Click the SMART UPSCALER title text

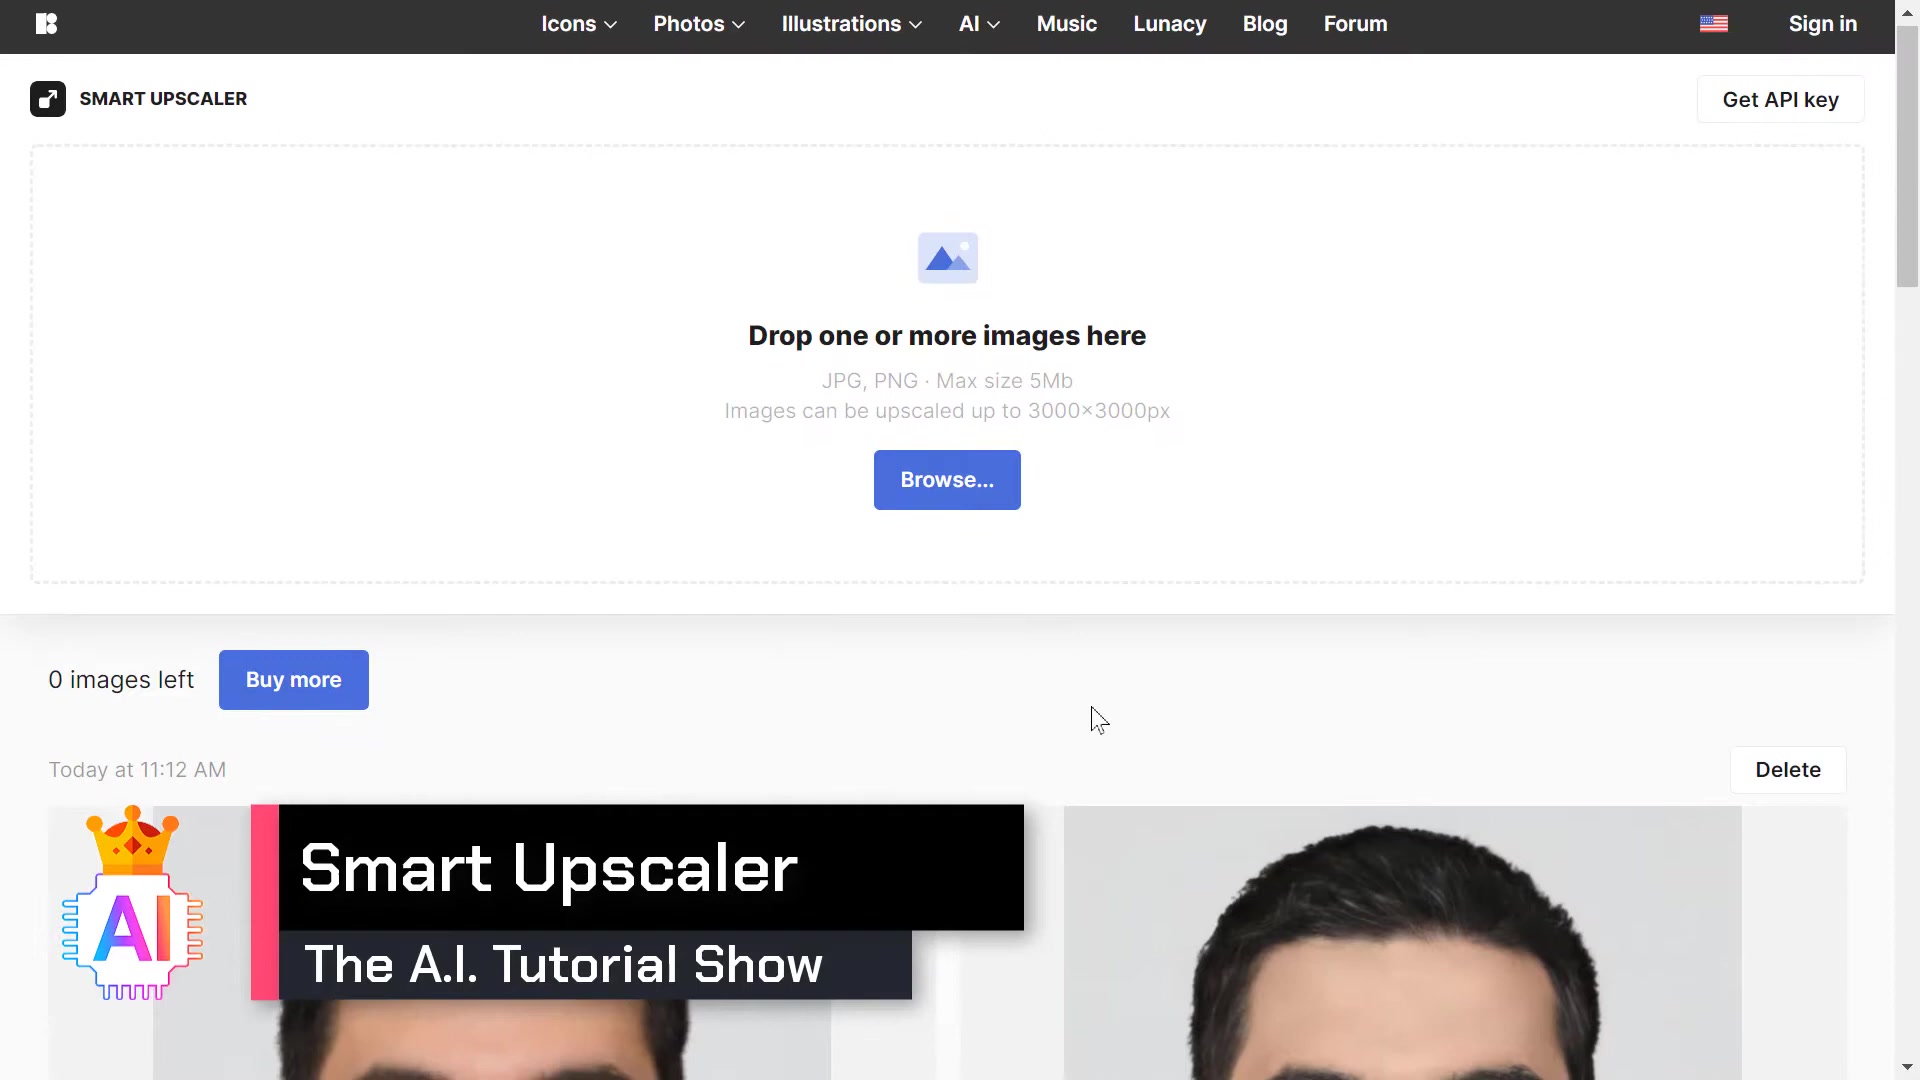163,99
